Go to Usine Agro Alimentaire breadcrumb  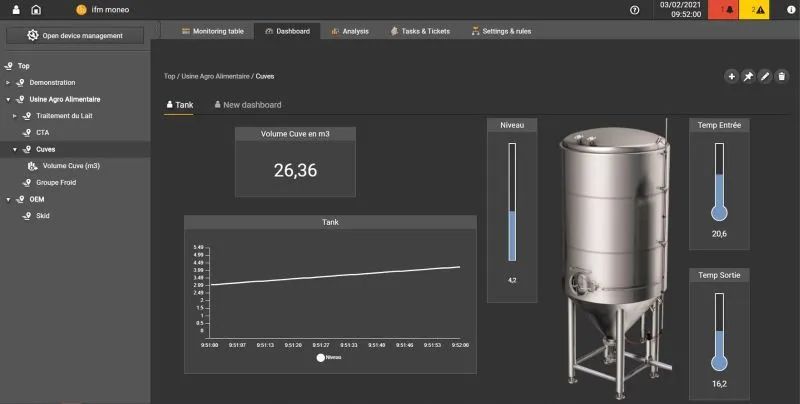coord(216,76)
